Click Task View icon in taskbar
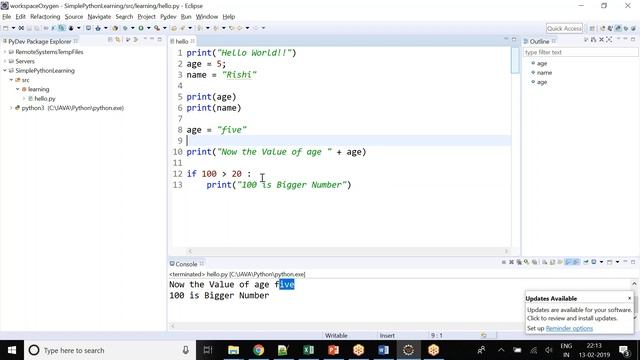The height and width of the screenshot is (360, 640). [x=208, y=350]
